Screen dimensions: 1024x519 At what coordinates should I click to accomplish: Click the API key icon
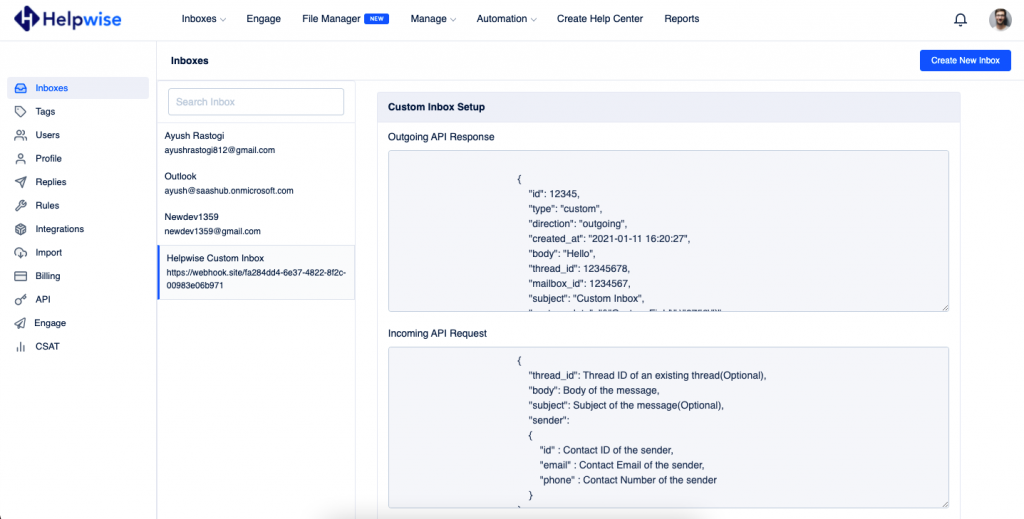point(21,300)
